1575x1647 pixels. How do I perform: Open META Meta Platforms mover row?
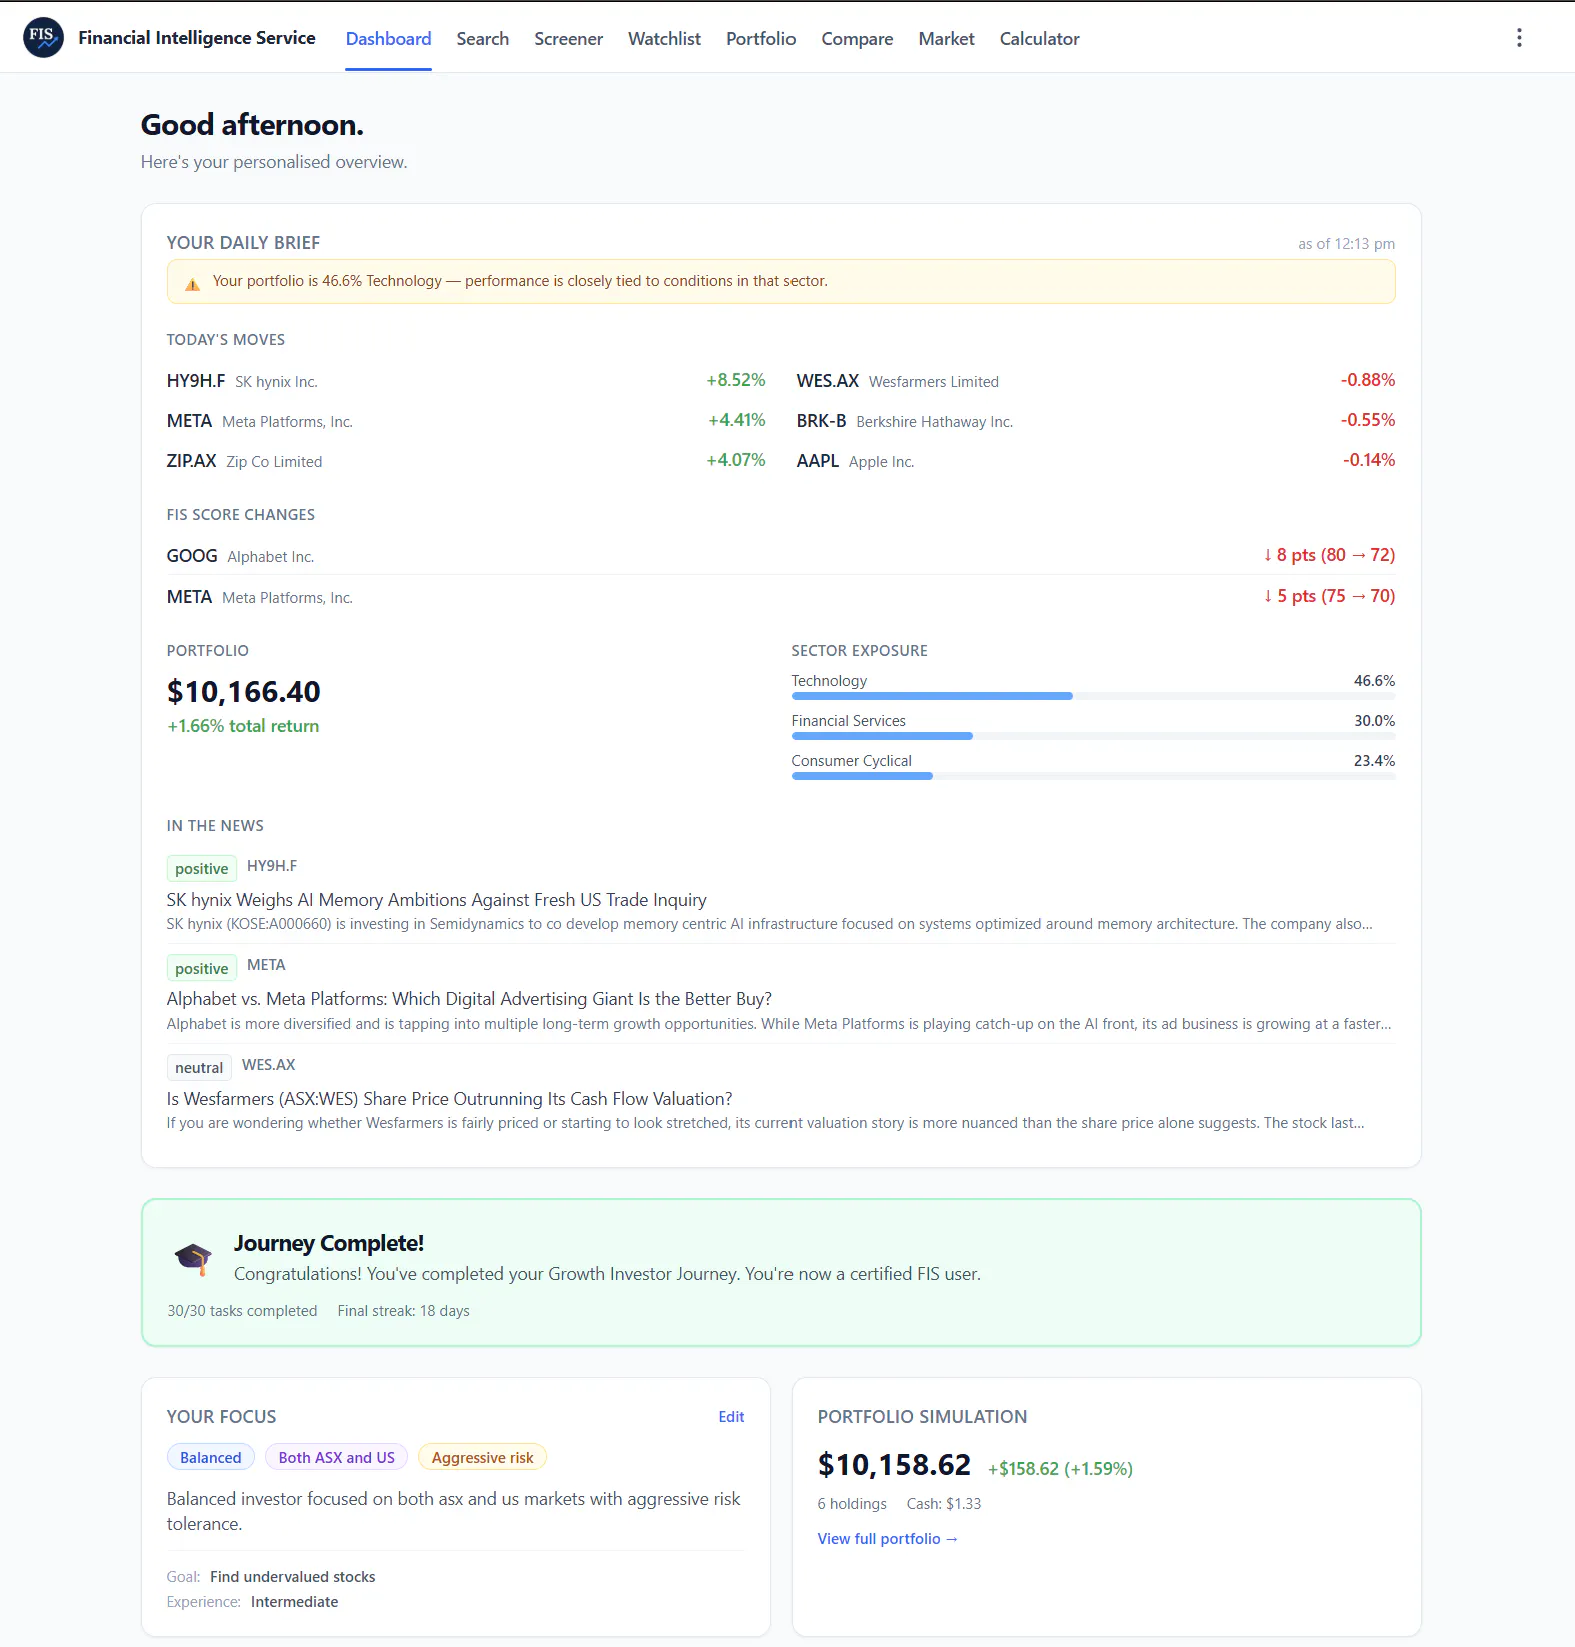click(466, 421)
